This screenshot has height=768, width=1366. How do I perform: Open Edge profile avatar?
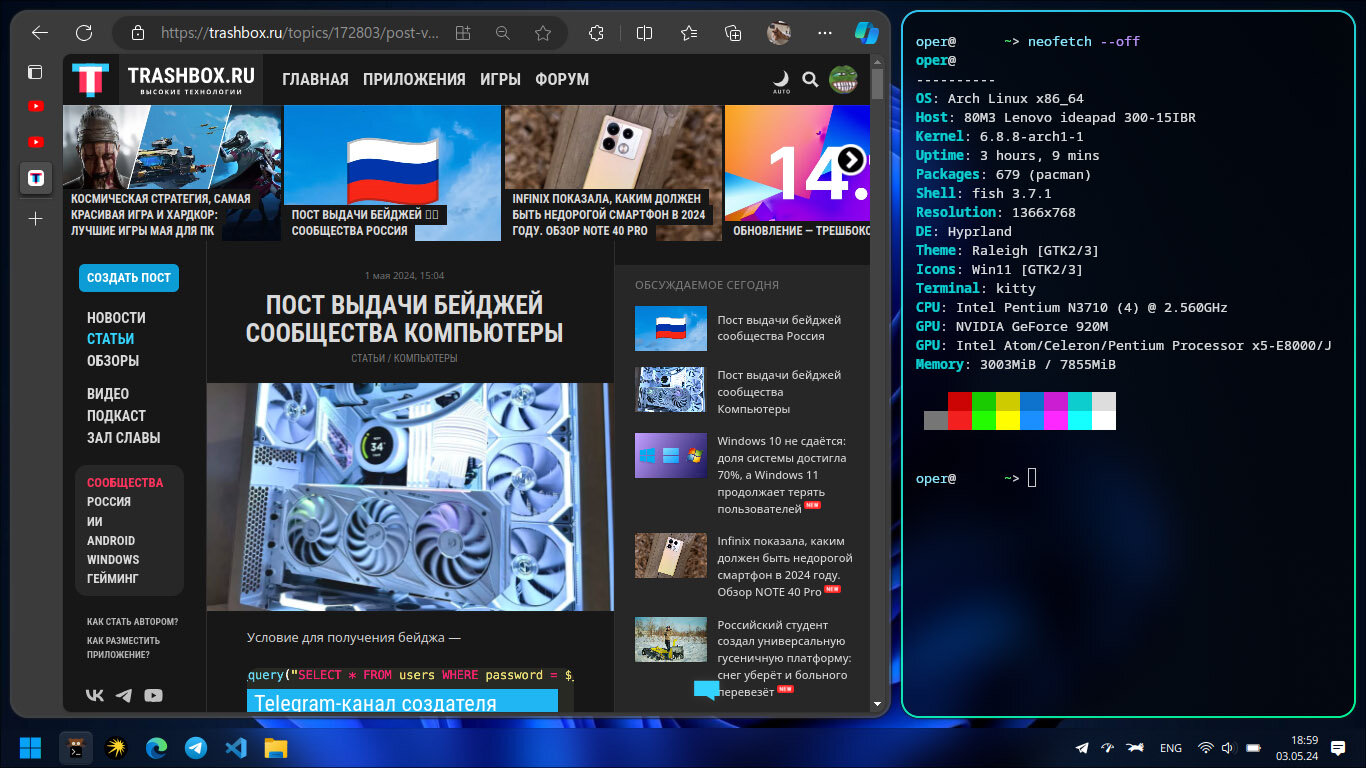click(779, 33)
